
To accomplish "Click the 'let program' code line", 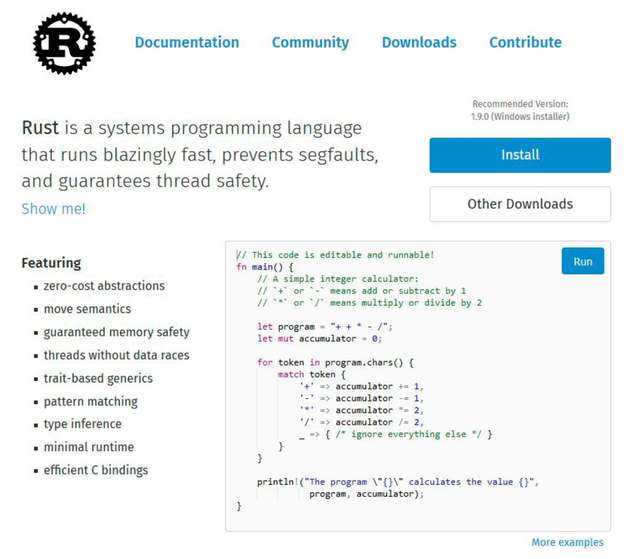I will click(x=325, y=327).
